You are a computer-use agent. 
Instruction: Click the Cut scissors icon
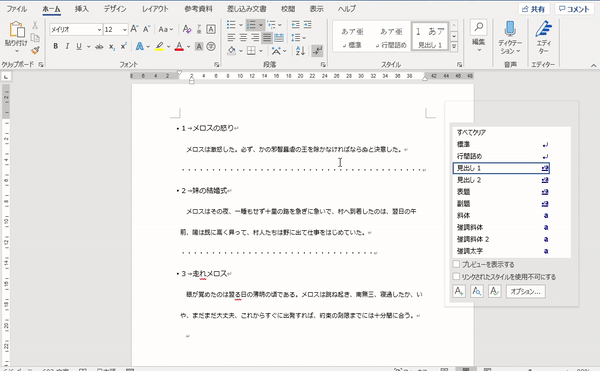pos(35,25)
